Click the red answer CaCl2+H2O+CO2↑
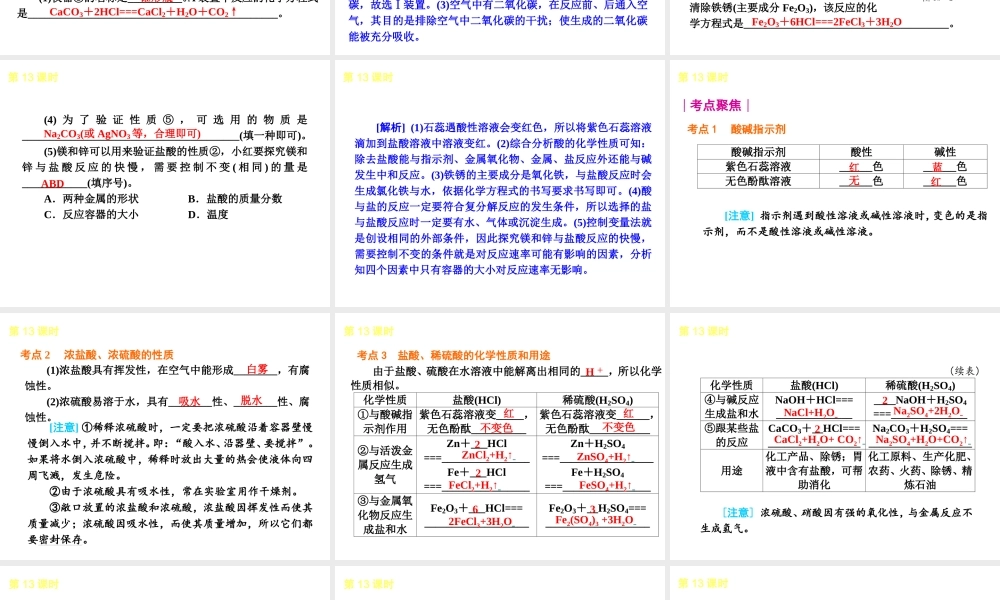The height and width of the screenshot is (600, 1000). click(x=818, y=440)
